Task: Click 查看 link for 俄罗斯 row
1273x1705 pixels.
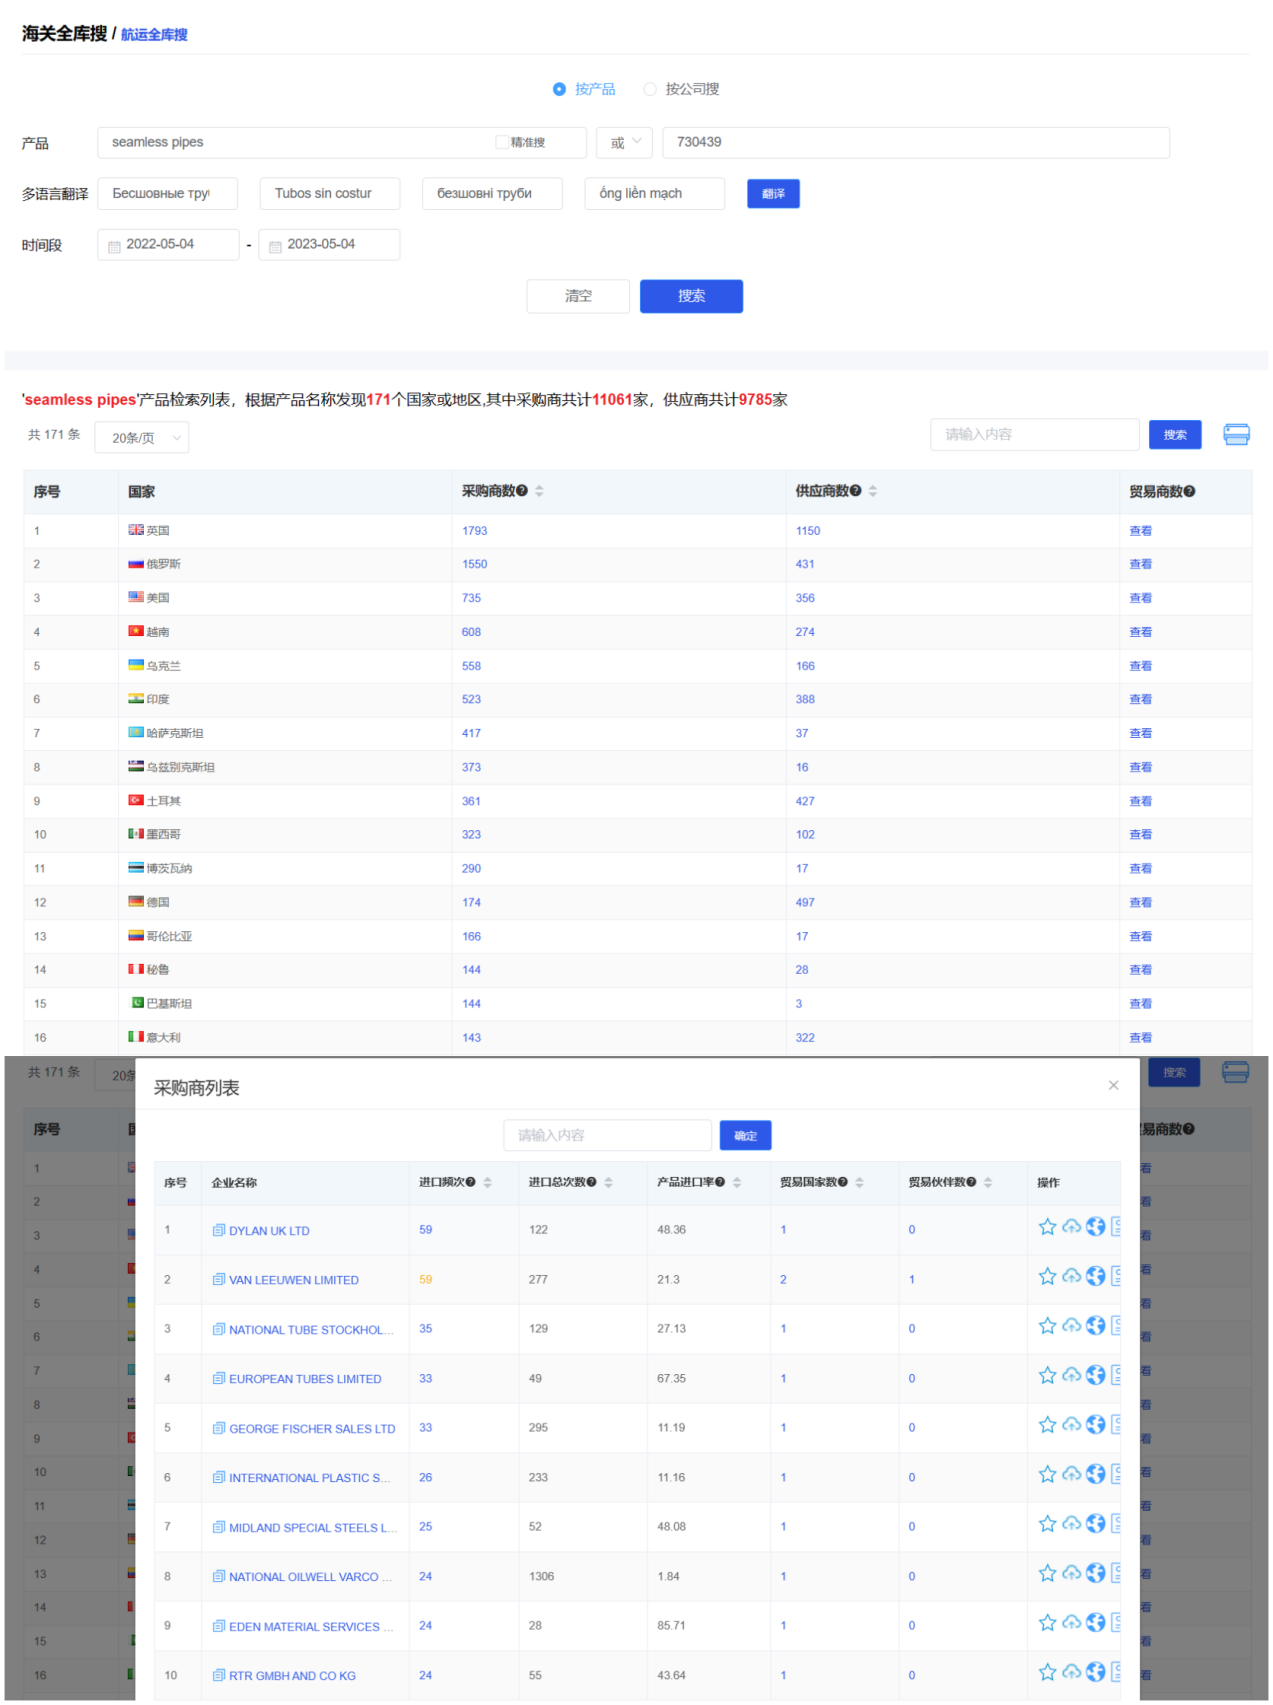Action: [x=1140, y=565]
